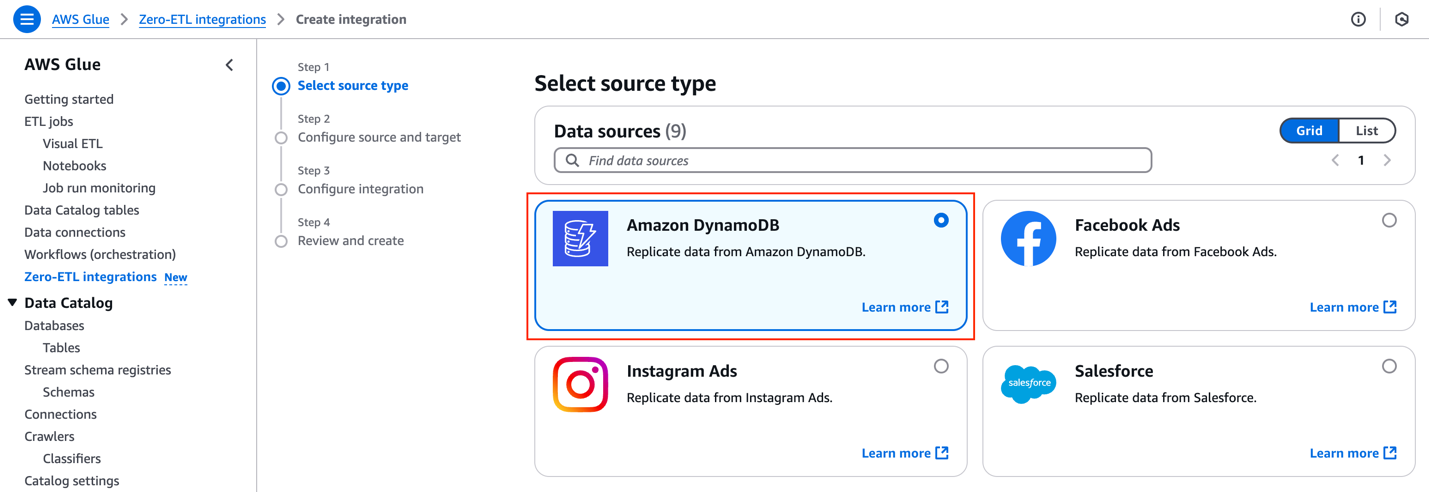Go to next page of data sources
The image size is (1429, 492).
pos(1387,160)
